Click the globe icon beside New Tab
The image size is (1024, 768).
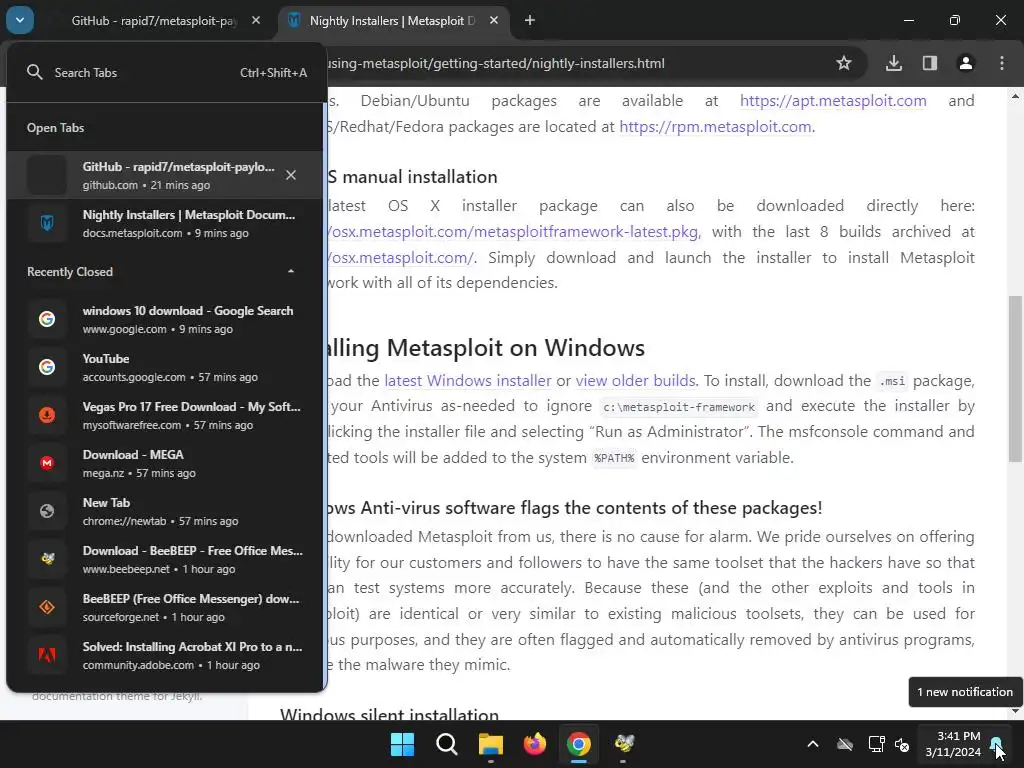point(47,511)
